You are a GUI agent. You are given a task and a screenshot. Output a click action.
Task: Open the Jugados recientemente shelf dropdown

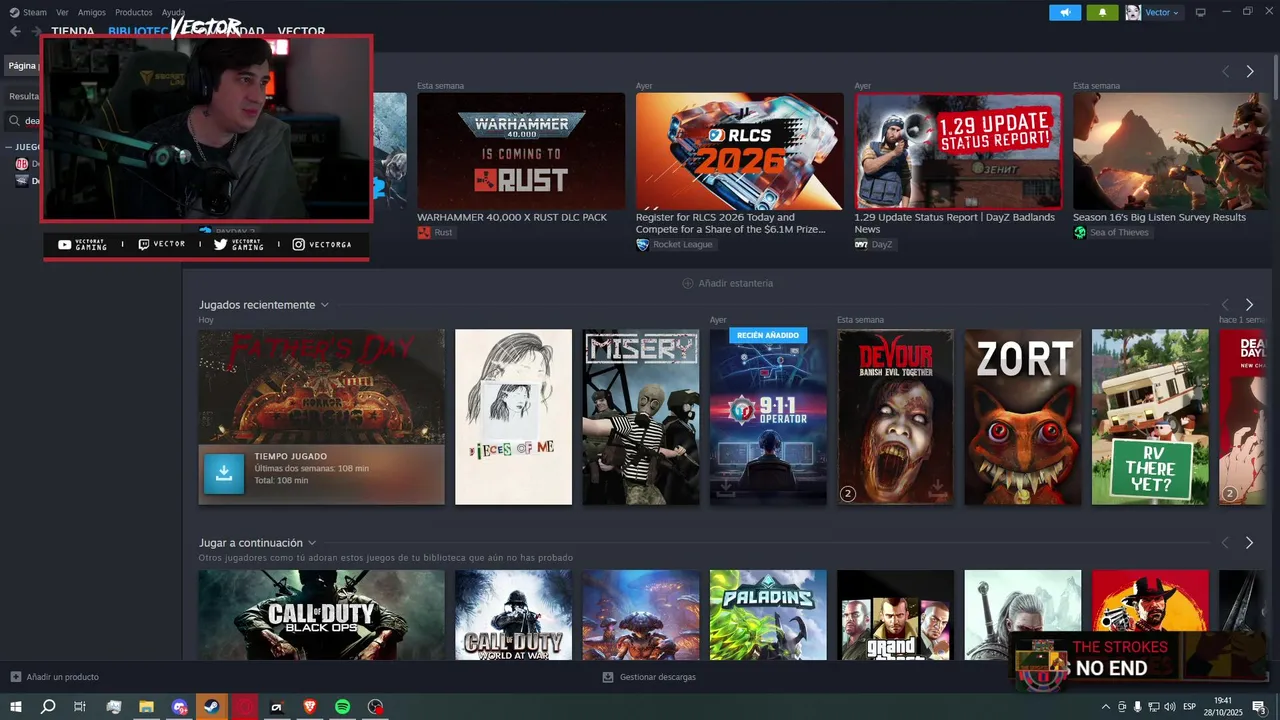(325, 305)
